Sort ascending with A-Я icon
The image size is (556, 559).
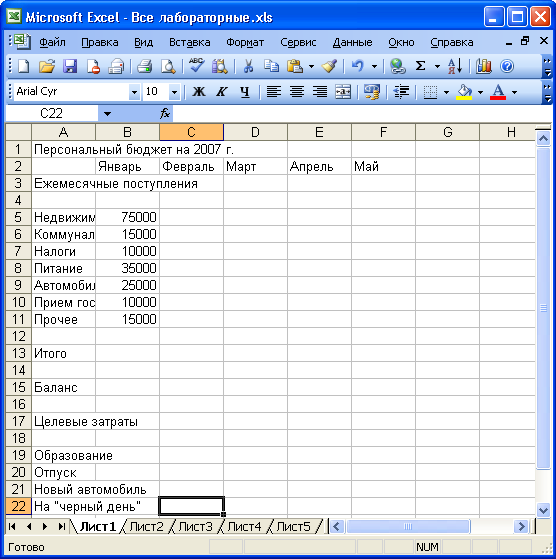pyautogui.click(x=455, y=66)
